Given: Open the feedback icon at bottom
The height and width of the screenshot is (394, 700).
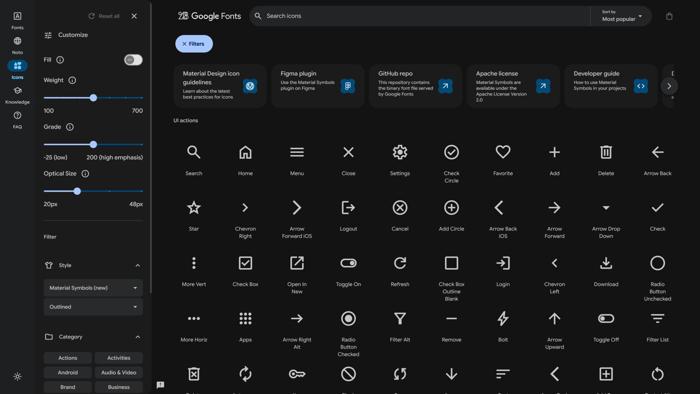Looking at the screenshot, I should [x=160, y=385].
